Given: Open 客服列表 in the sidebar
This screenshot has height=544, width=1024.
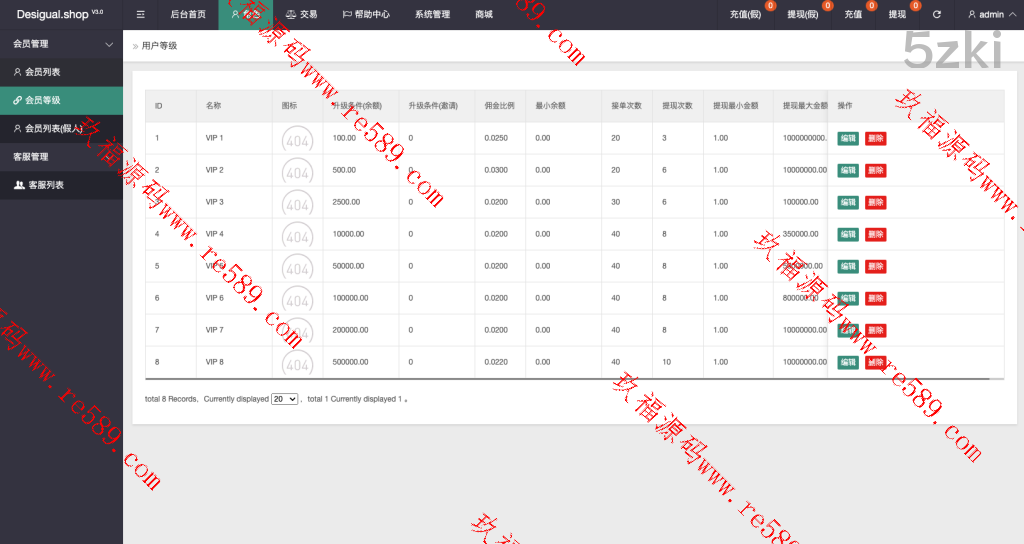Looking at the screenshot, I should 45,185.
